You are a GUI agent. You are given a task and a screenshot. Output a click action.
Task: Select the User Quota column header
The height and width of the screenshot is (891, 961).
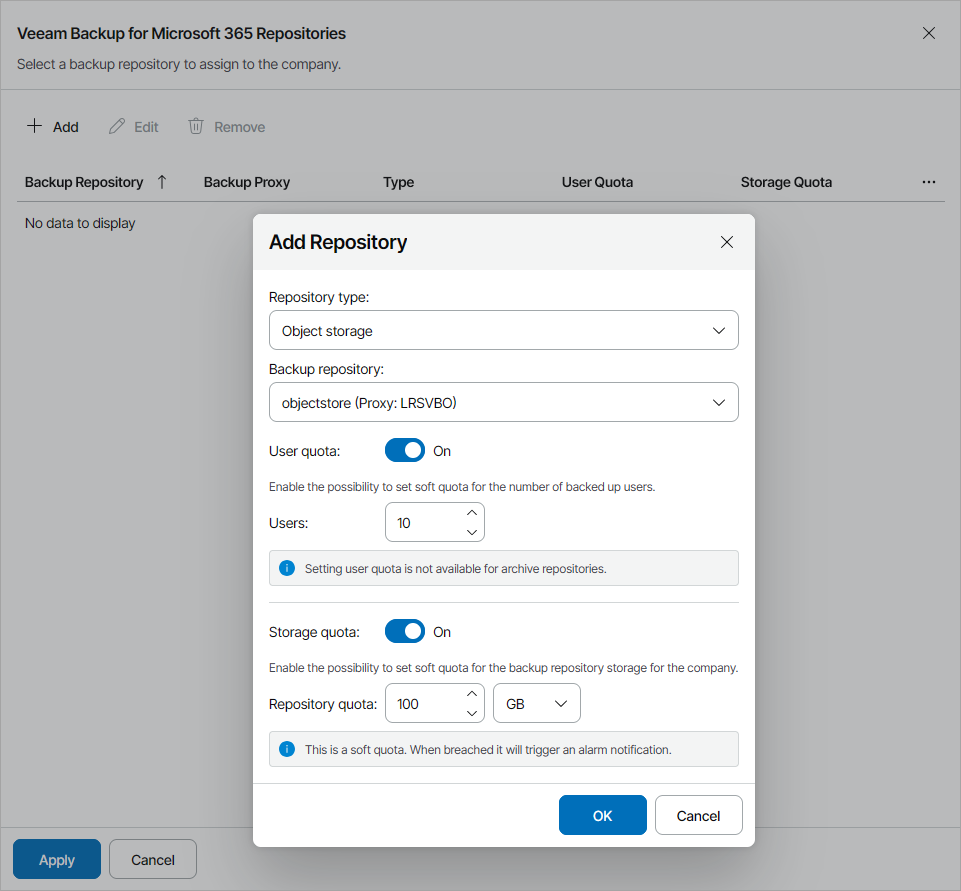[597, 182]
